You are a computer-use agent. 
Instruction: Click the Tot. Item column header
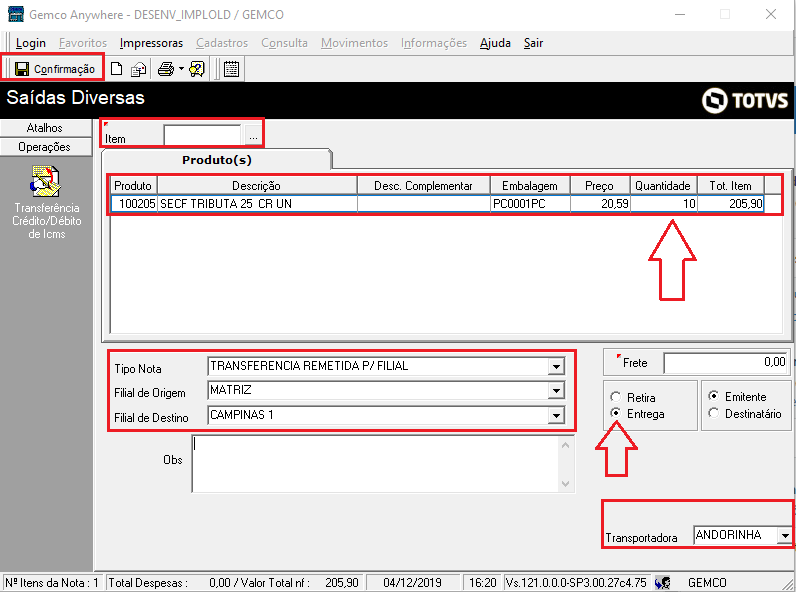[731, 185]
